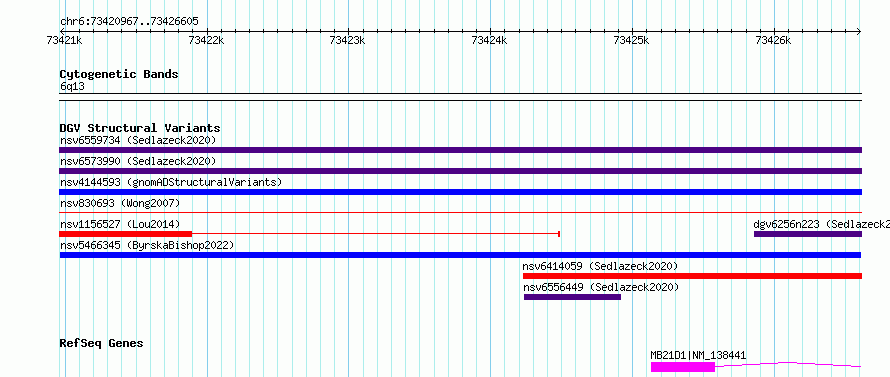Open the nsv6414059 (Sedlazeck2020) variant label

(x=601, y=266)
